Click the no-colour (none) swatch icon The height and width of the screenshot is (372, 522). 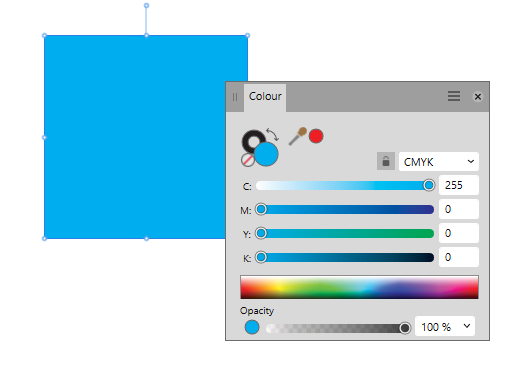[248, 160]
